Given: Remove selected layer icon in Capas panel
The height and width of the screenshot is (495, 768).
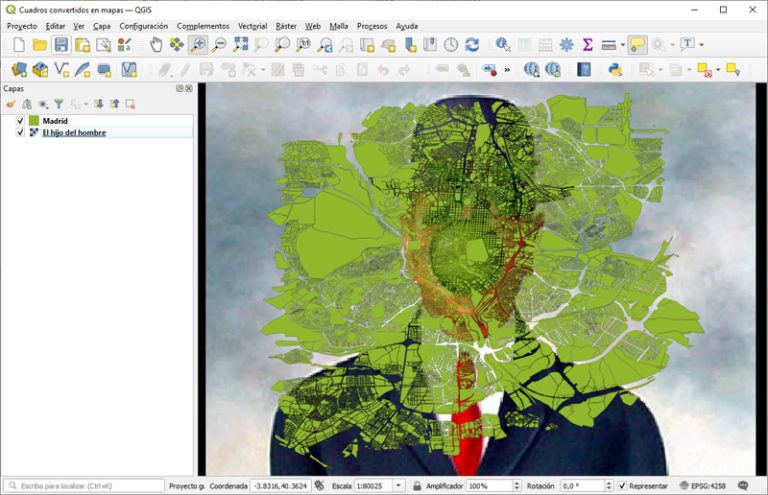Looking at the screenshot, I should pyautogui.click(x=130, y=104).
